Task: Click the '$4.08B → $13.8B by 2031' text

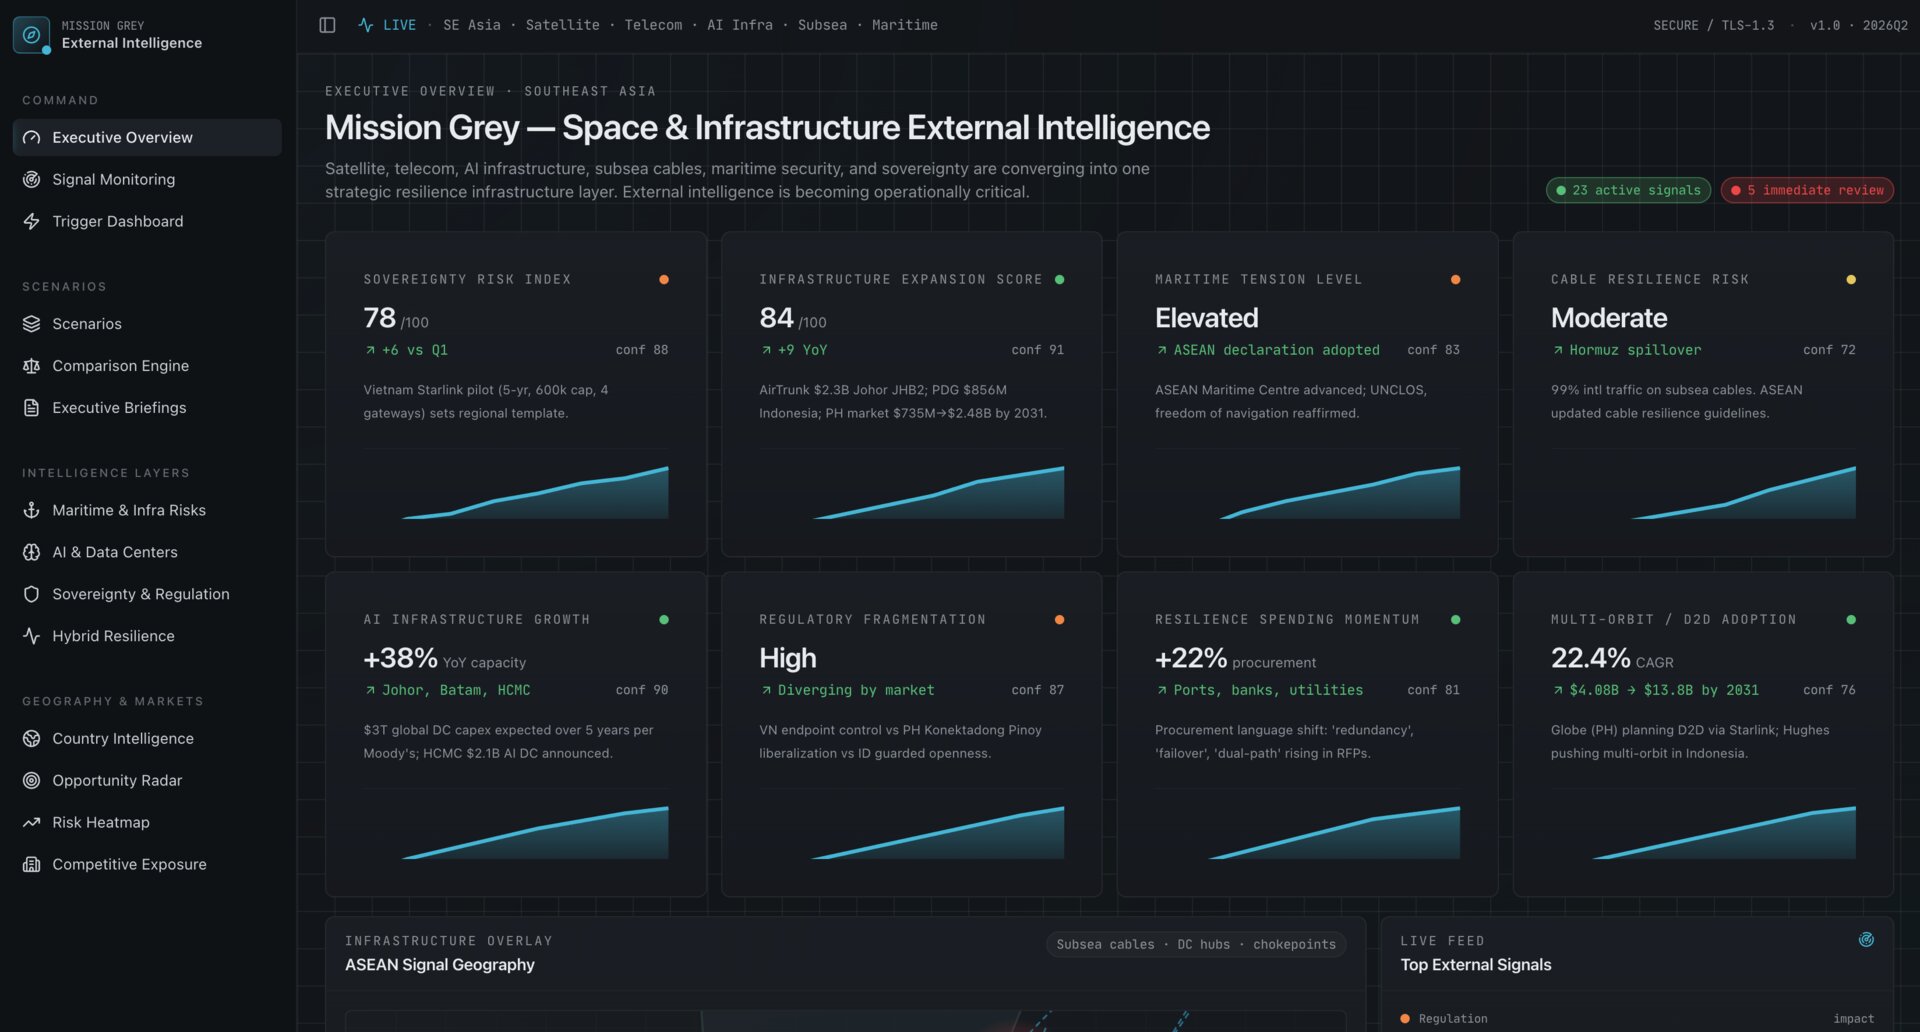Action: click(x=1664, y=691)
